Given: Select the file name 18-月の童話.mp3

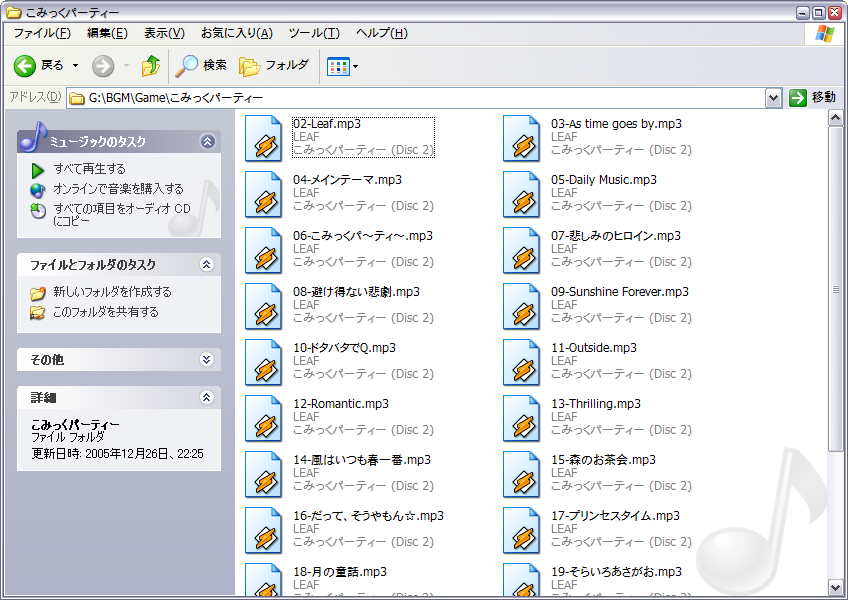Looking at the screenshot, I should tap(340, 572).
